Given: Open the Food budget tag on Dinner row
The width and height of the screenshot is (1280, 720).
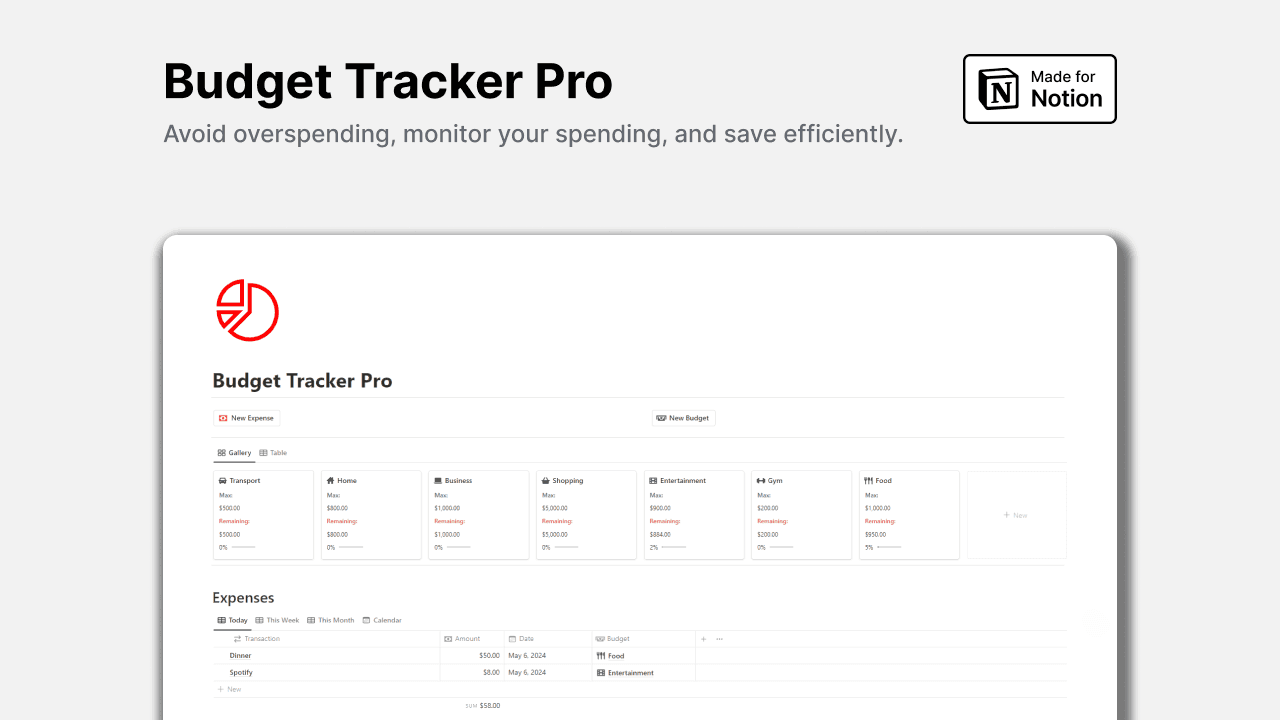Looking at the screenshot, I should [612, 655].
